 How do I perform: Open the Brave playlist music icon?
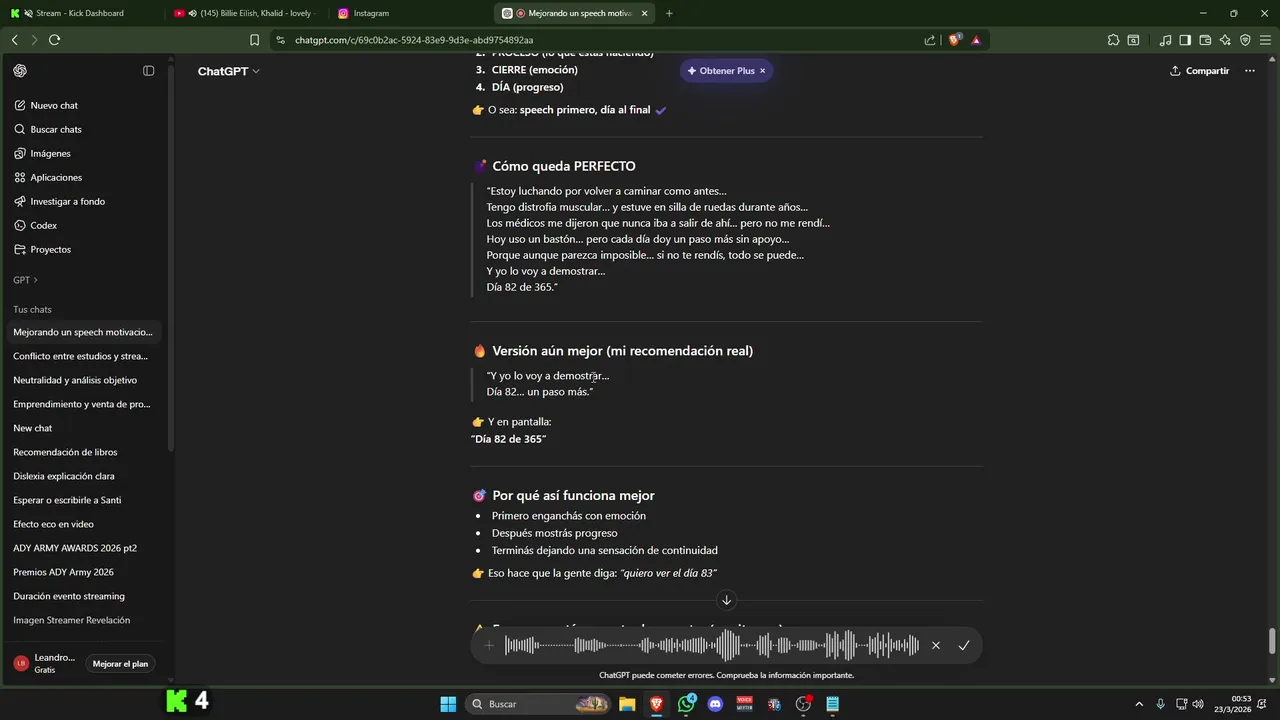[1165, 40]
